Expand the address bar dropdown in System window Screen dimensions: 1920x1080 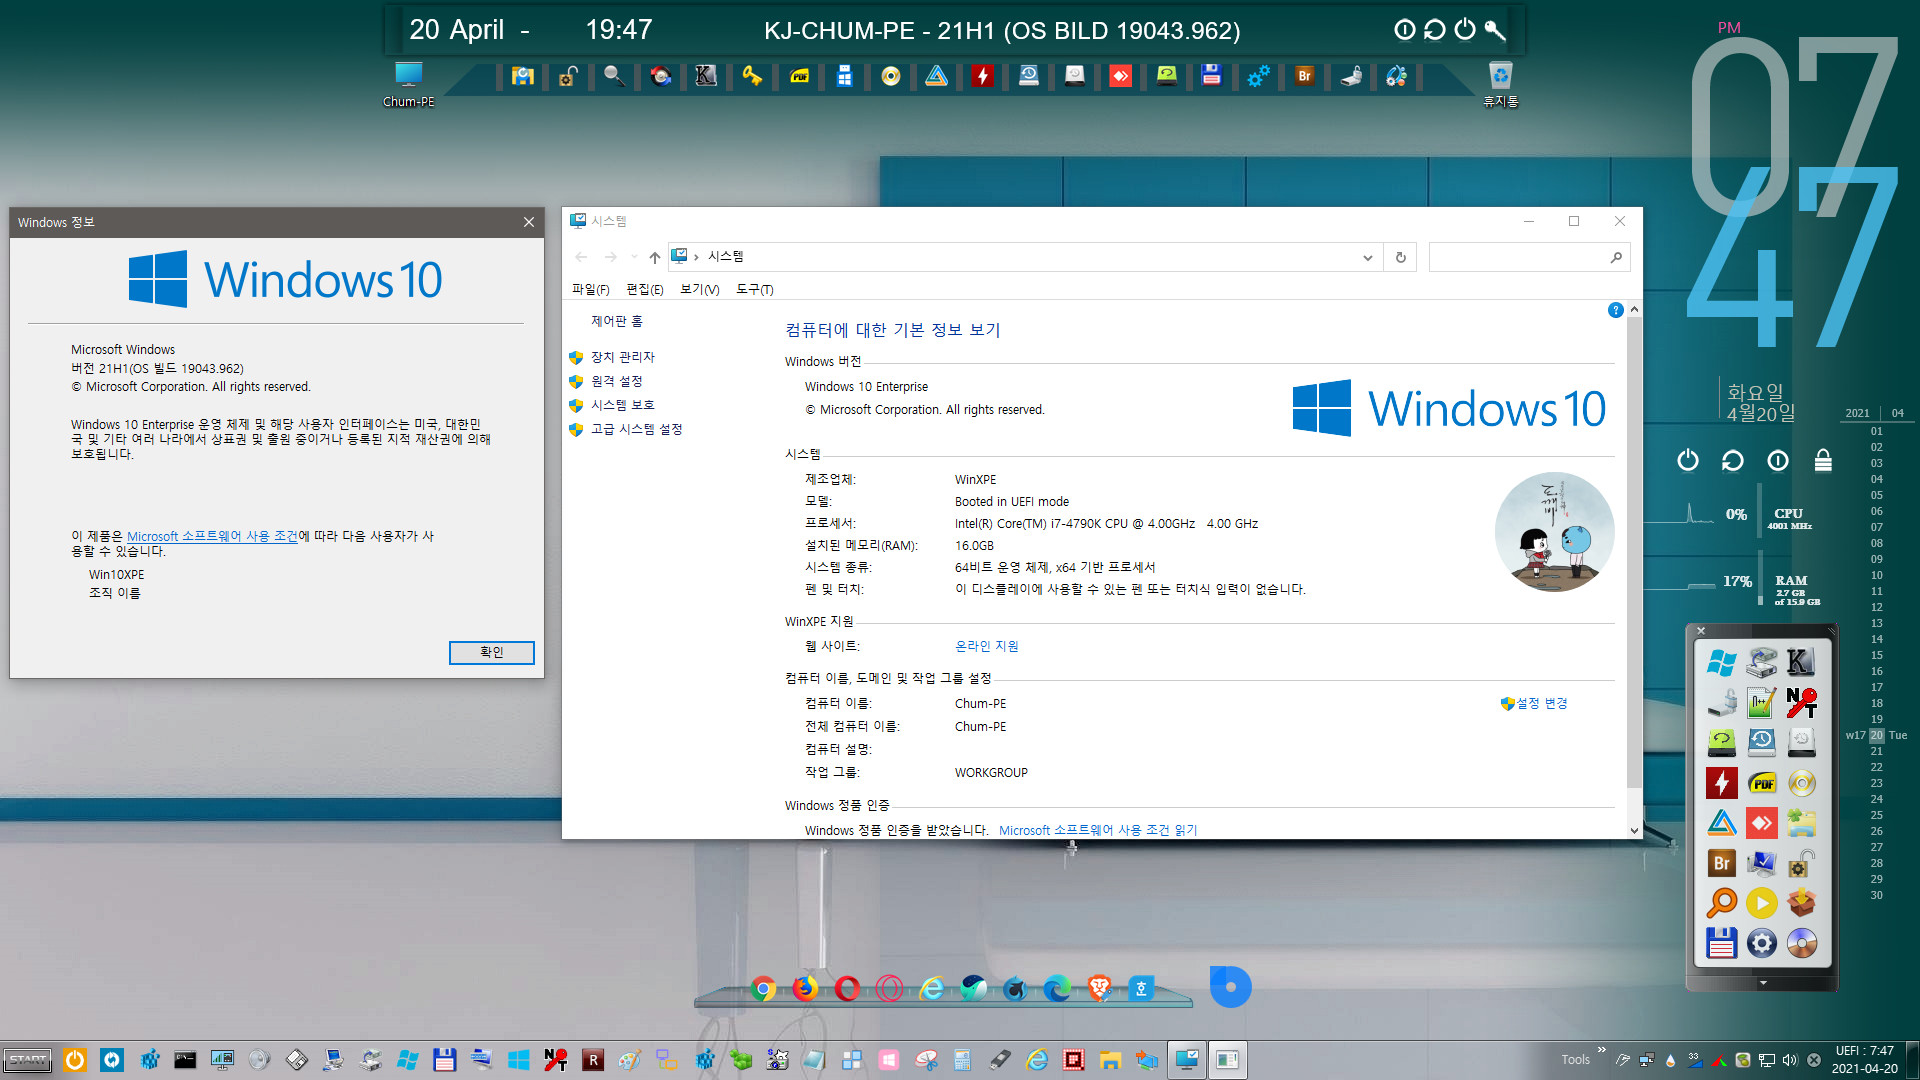click(x=1367, y=257)
